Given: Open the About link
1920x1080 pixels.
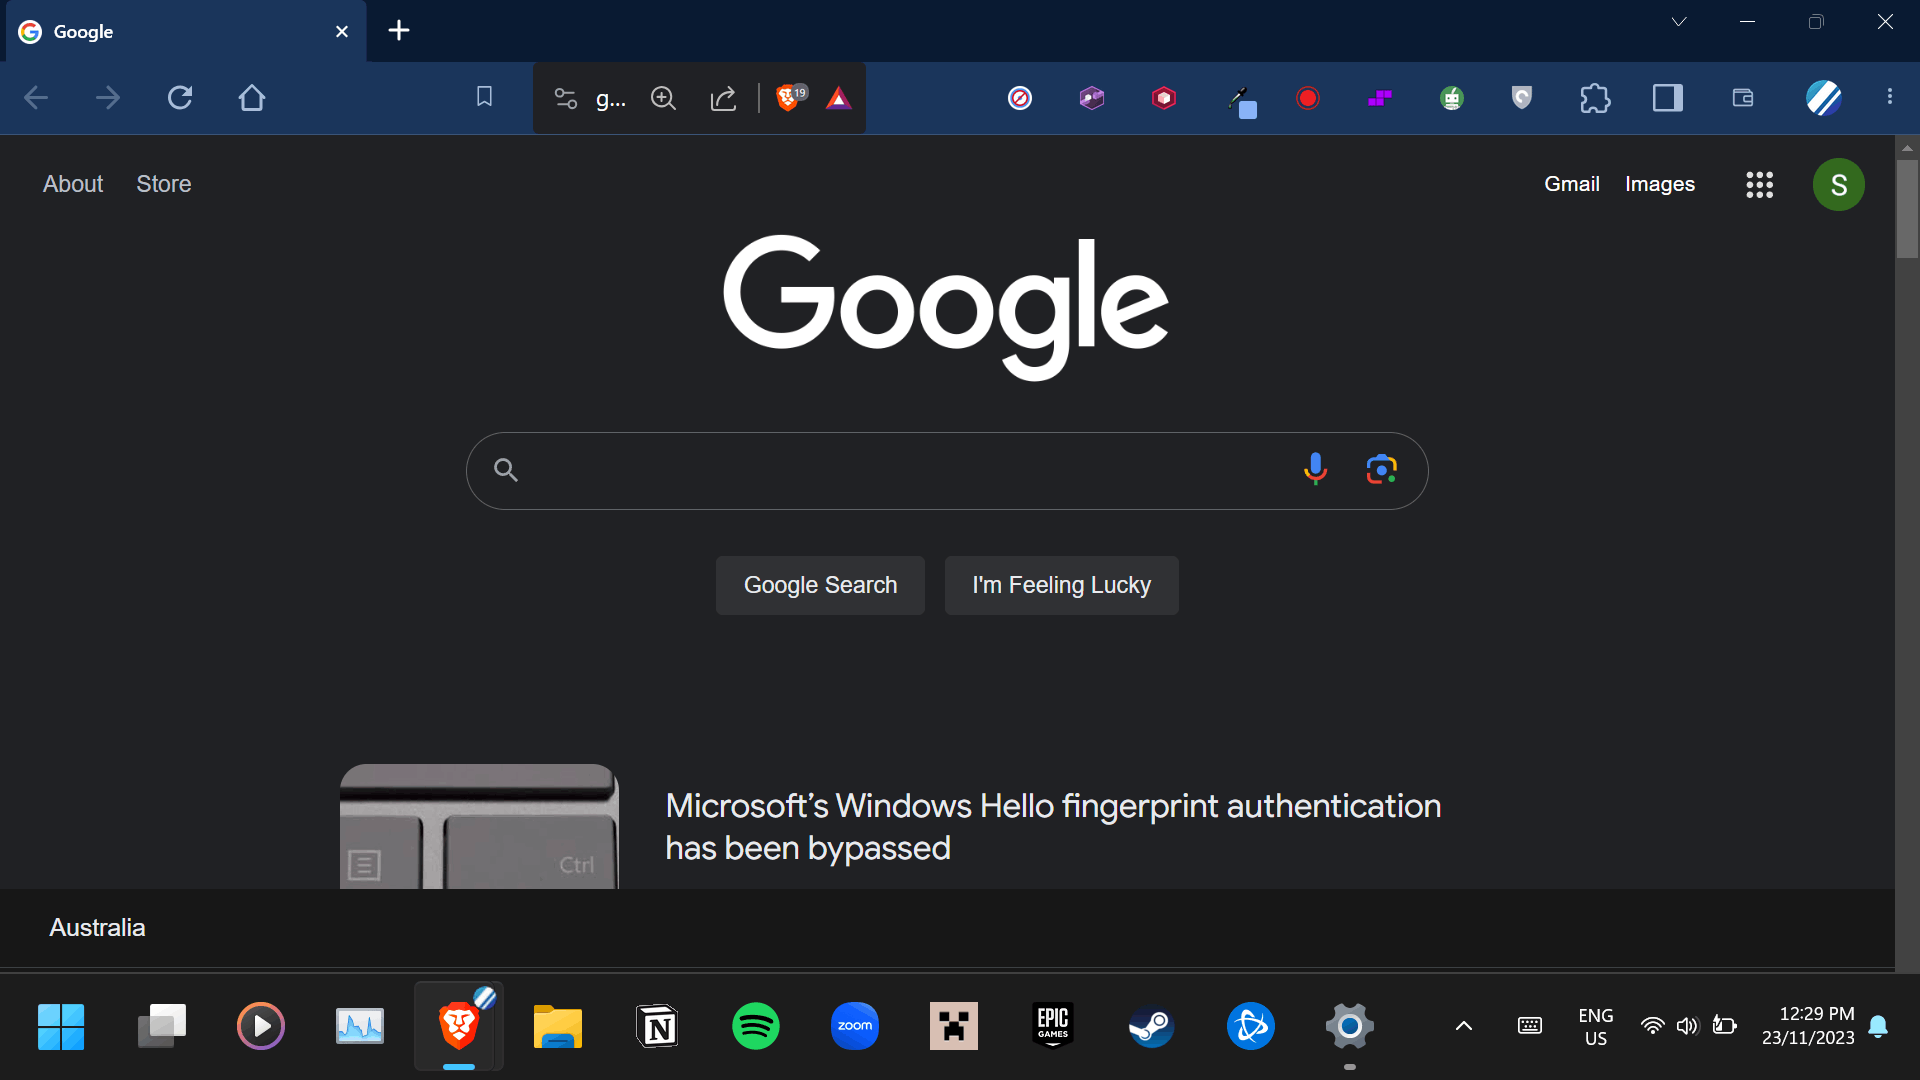Looking at the screenshot, I should coord(73,184).
